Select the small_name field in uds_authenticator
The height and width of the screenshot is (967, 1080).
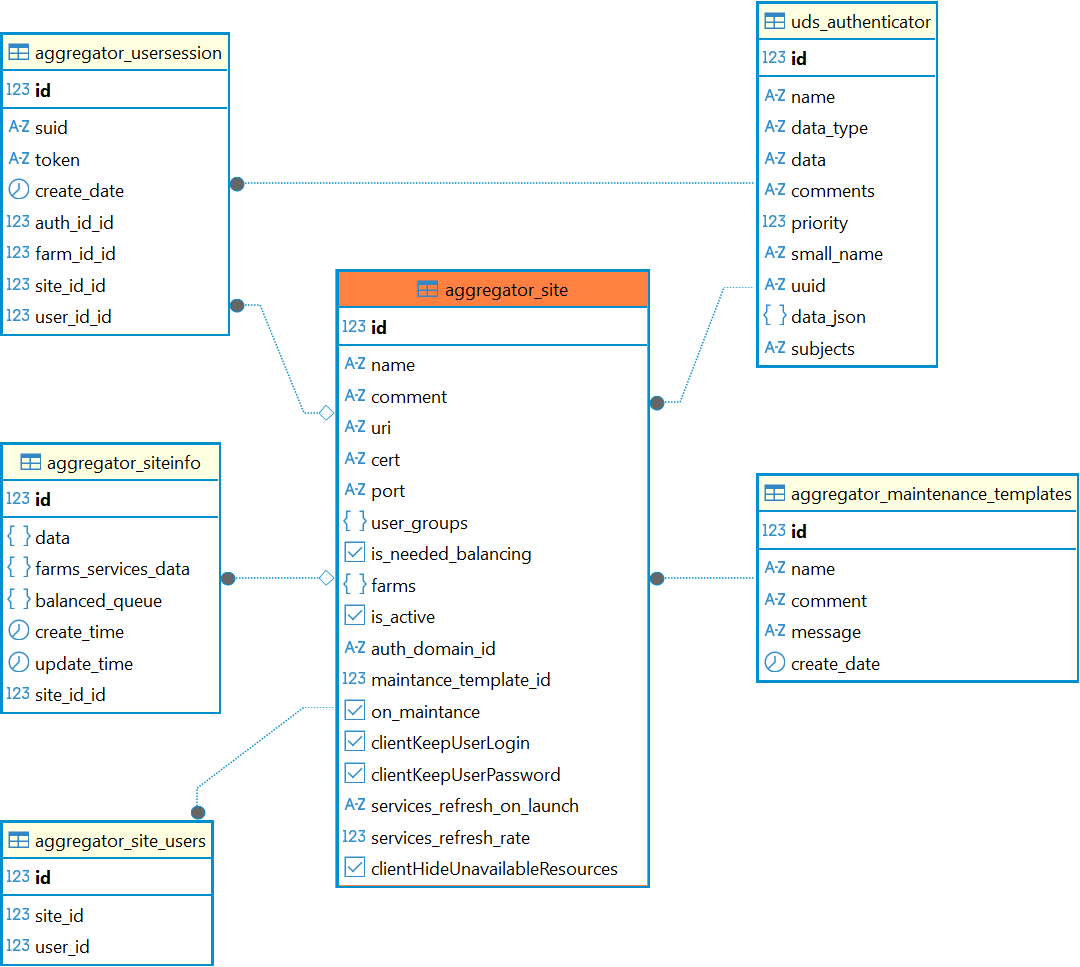[836, 254]
